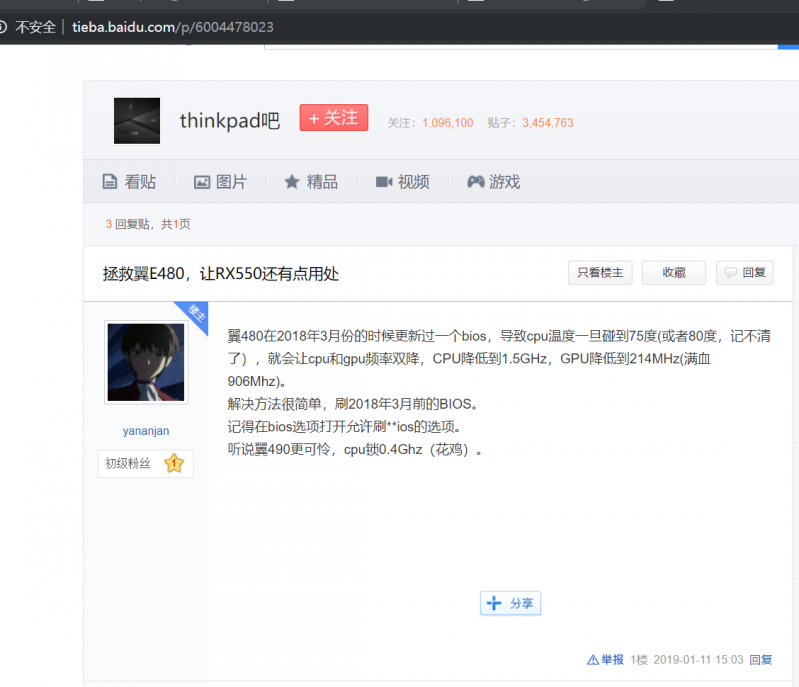Viewport: 799px width, 687px height.
Task: Click the gold star level 1 icon
Action: 174,463
